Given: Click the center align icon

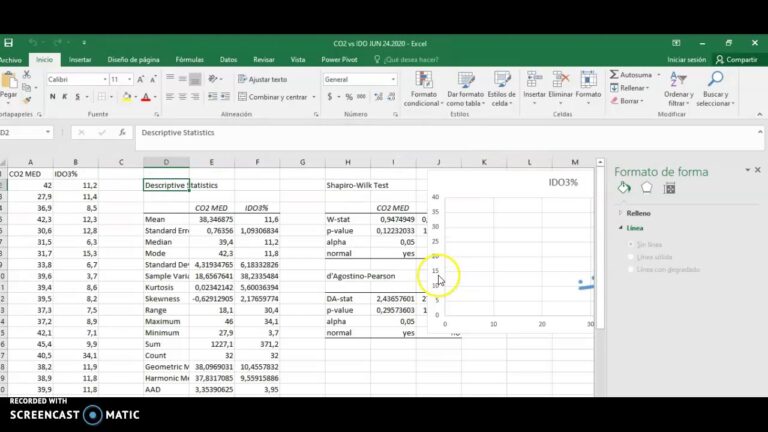Looking at the screenshot, I should click(182, 97).
